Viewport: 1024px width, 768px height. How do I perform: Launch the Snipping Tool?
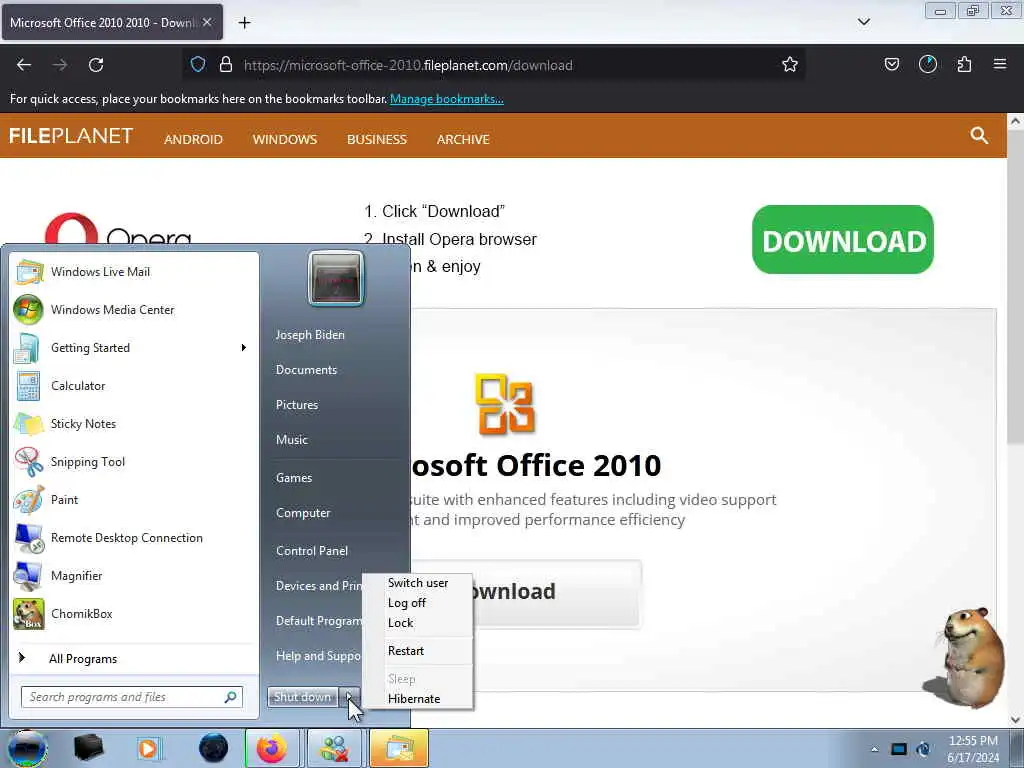pyautogui.click(x=134, y=462)
